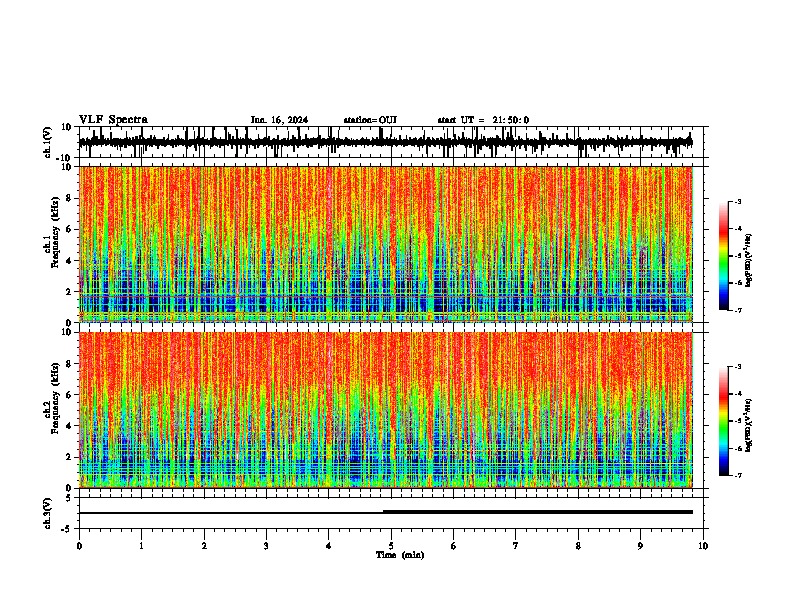Screen dimensions: 792x612
Task: Click time axis tick label 7
Action: 516,546
